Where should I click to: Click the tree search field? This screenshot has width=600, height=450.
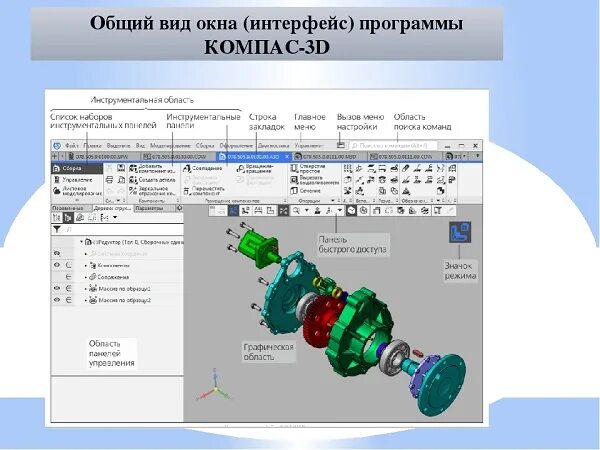tap(124, 230)
